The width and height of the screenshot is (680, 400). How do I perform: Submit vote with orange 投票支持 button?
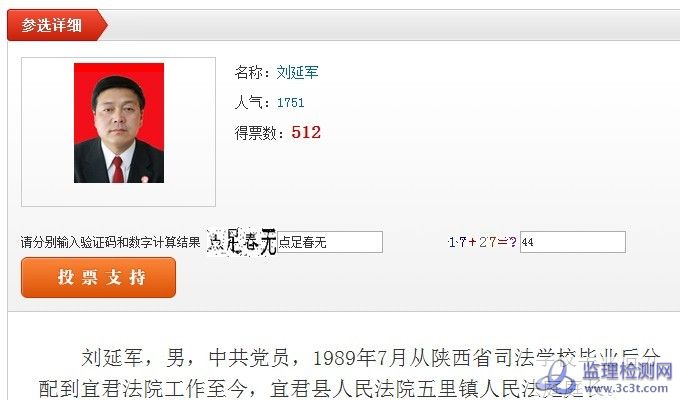(98, 278)
